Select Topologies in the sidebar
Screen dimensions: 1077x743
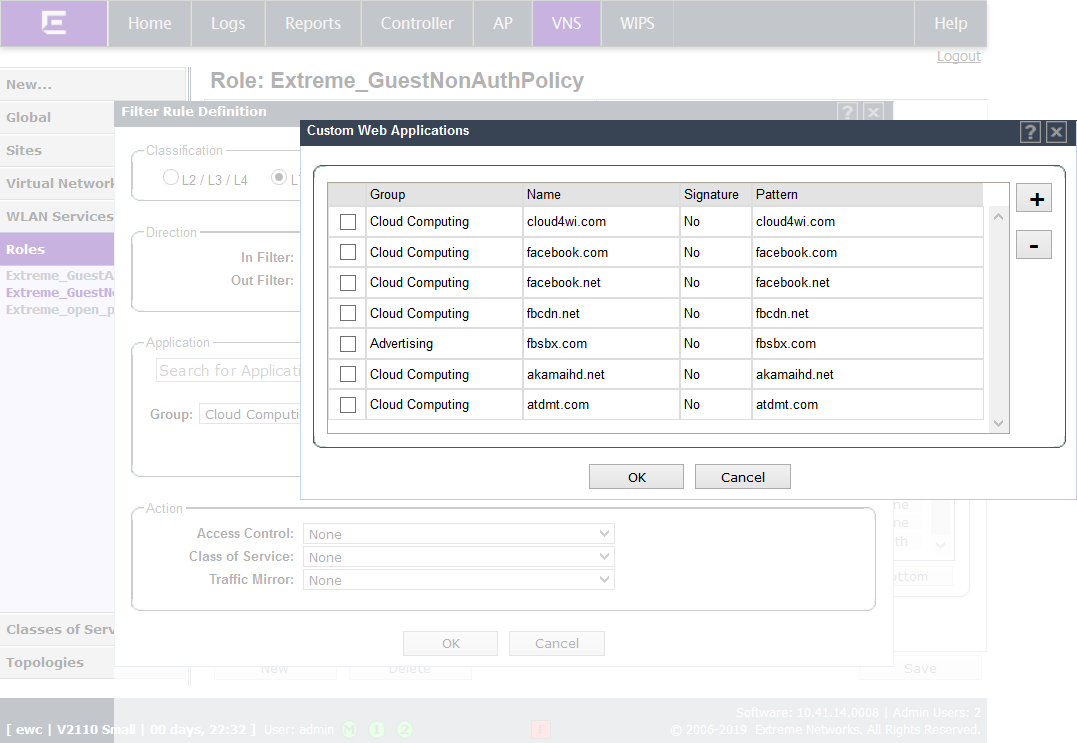point(58,663)
